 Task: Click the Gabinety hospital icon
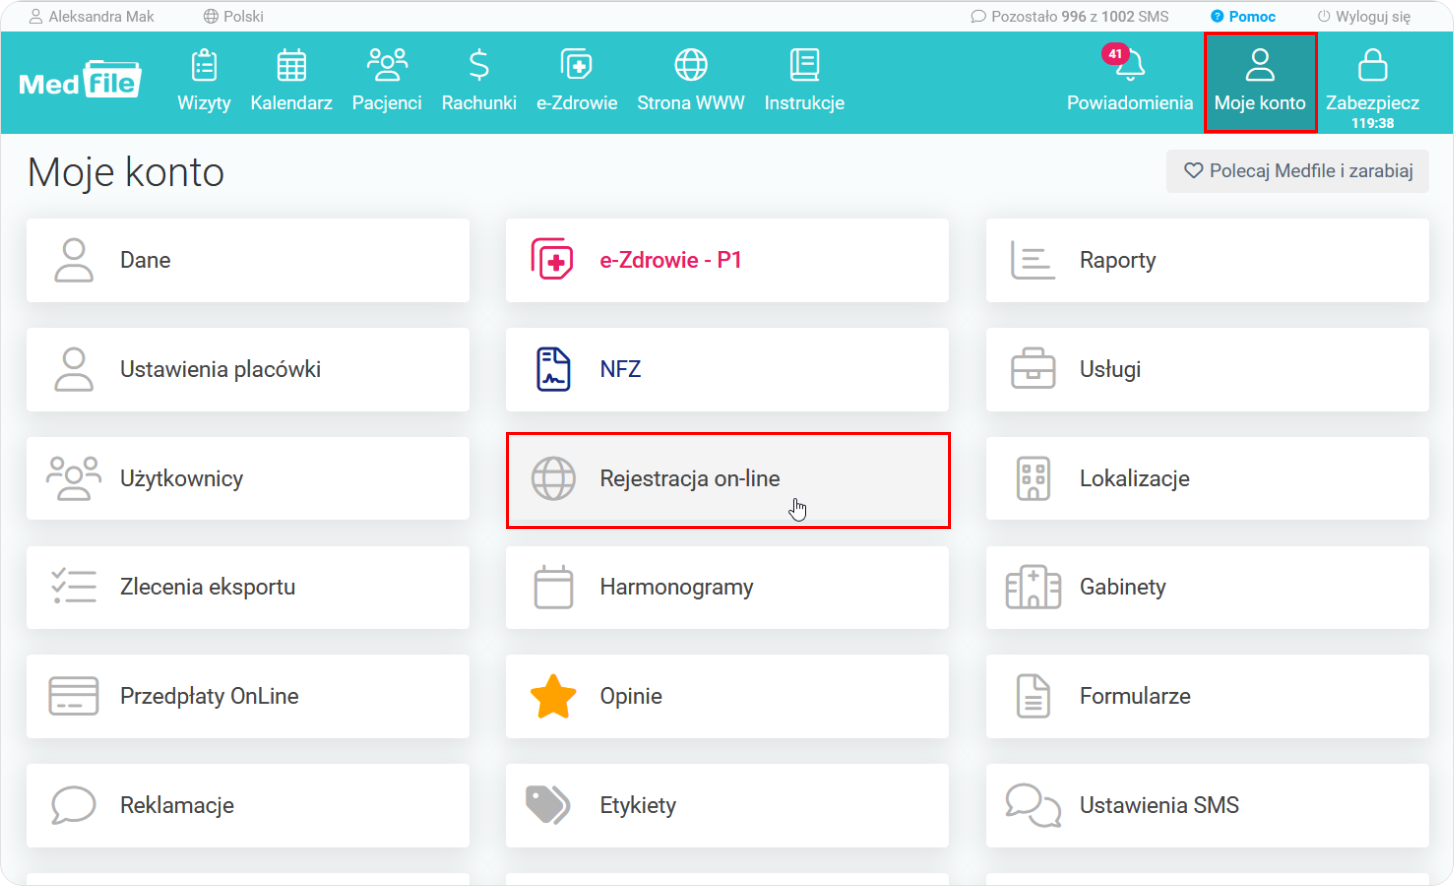point(1033,587)
